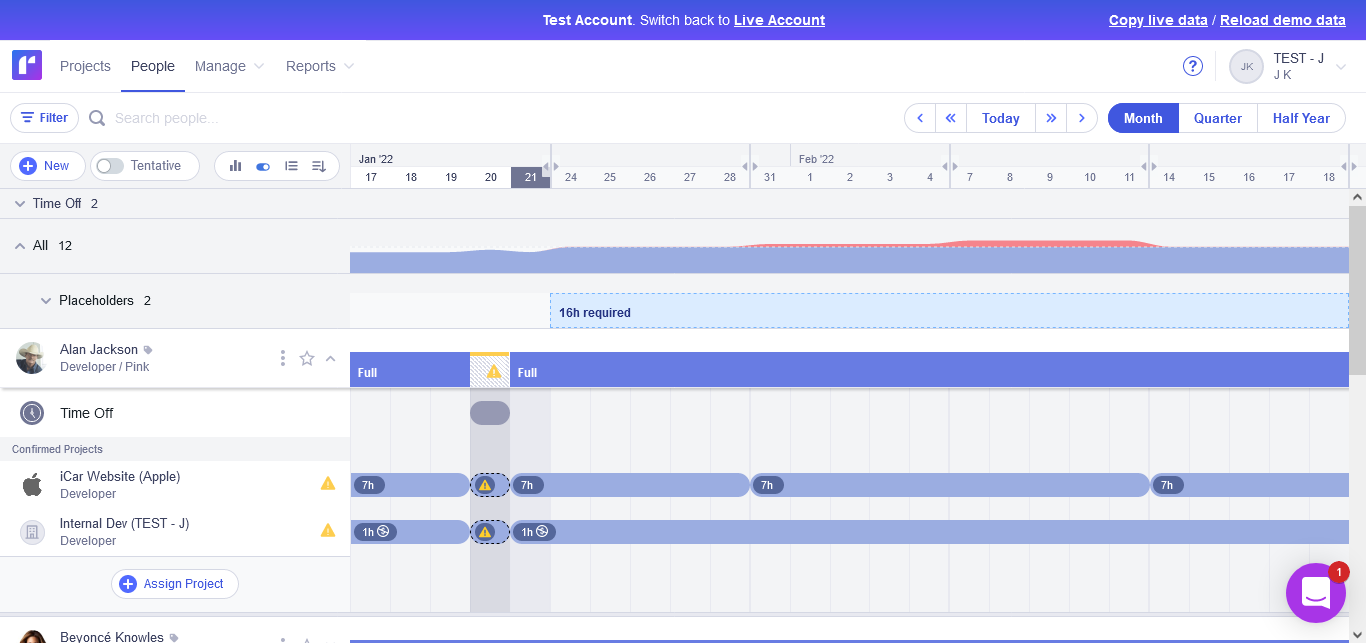The height and width of the screenshot is (643, 1366).
Task: Click Reload demo data link
Action: (x=1283, y=20)
